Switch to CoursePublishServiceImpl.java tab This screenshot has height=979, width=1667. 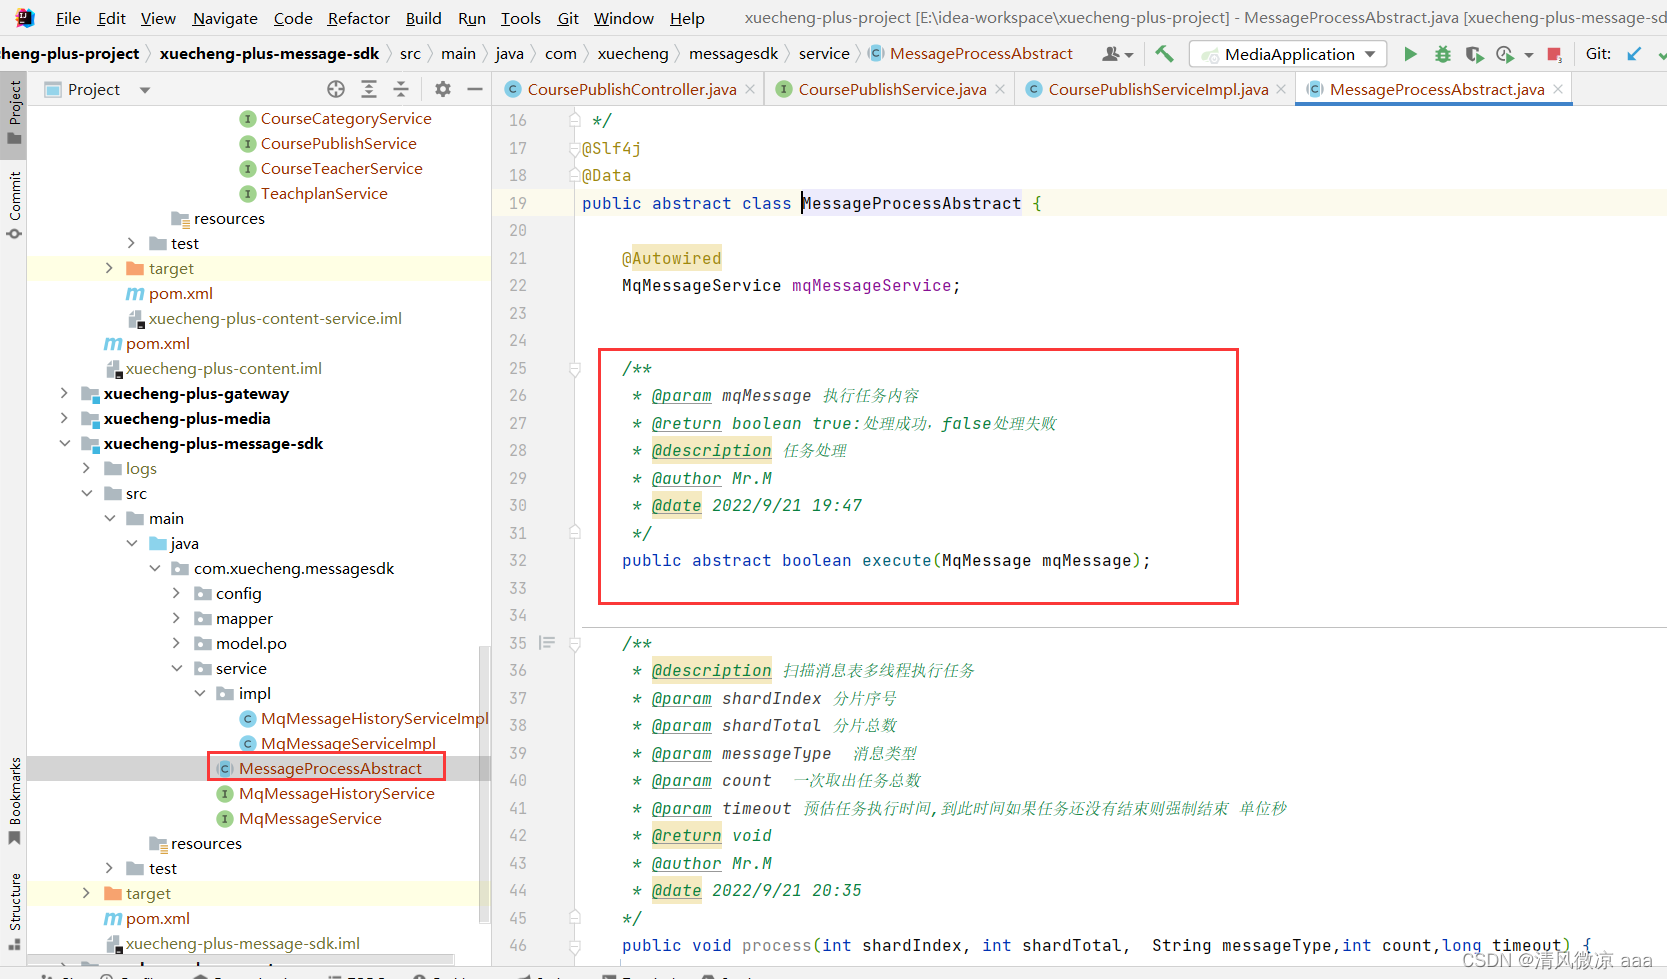(1158, 89)
